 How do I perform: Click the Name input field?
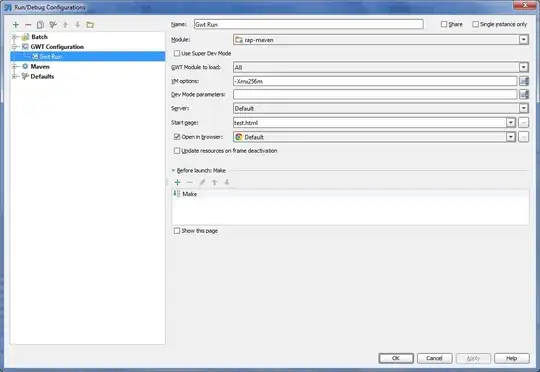click(309, 24)
